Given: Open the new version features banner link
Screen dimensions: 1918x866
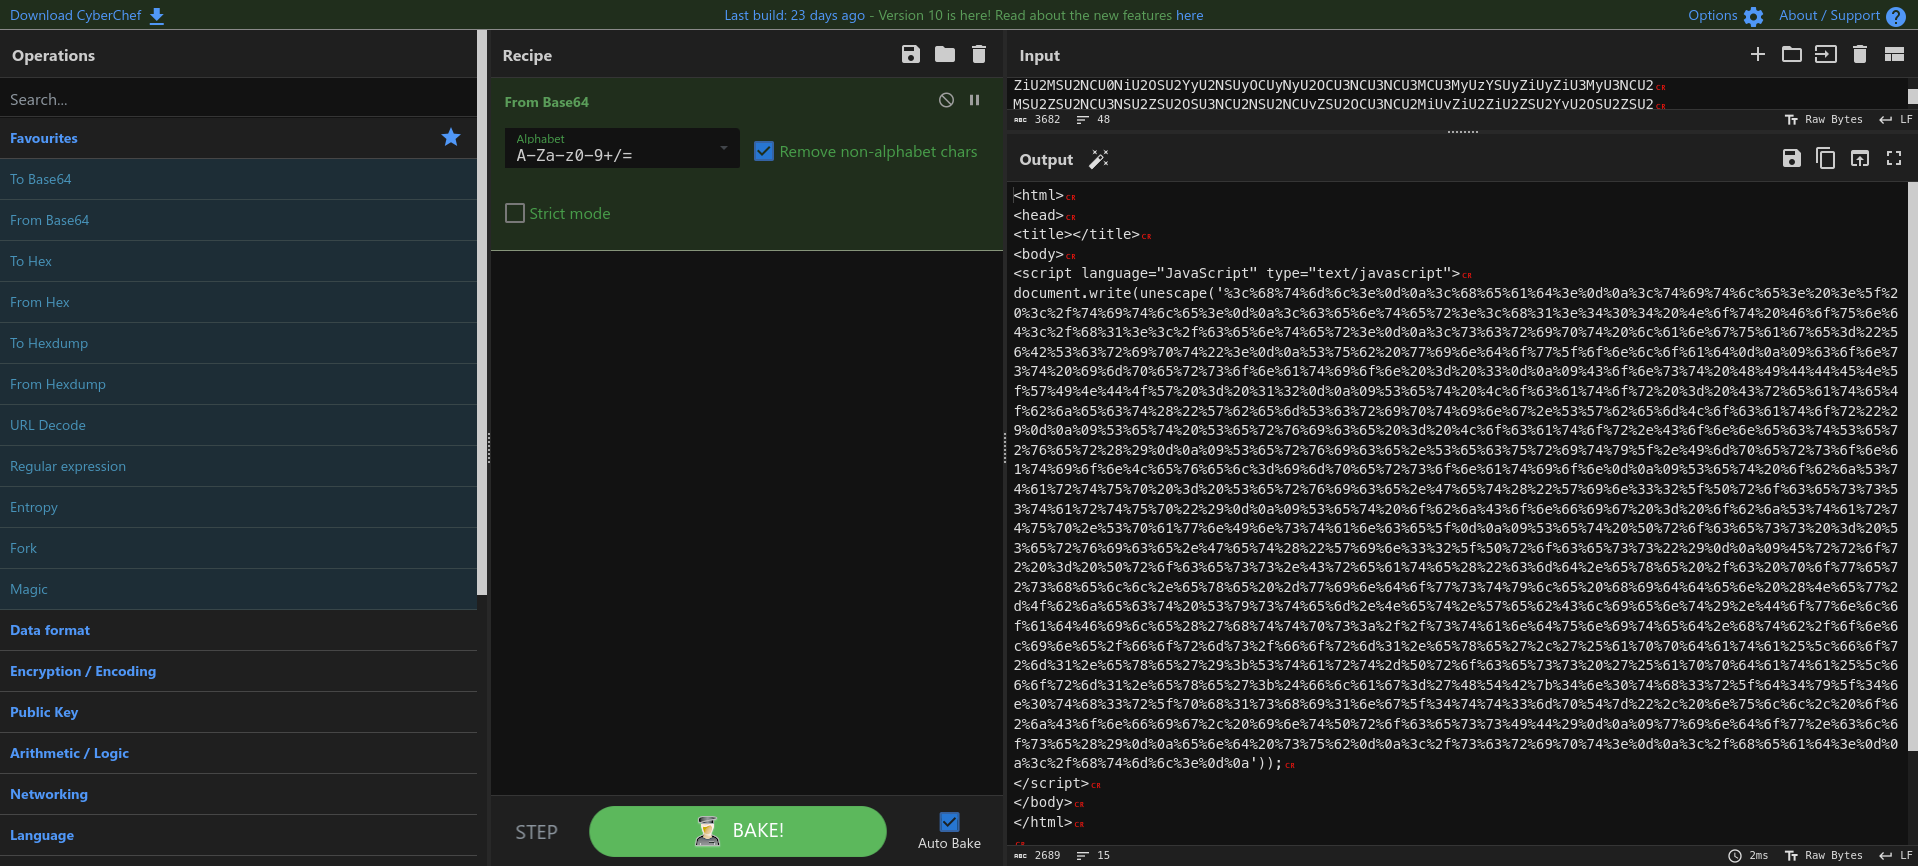Looking at the screenshot, I should [1189, 15].
